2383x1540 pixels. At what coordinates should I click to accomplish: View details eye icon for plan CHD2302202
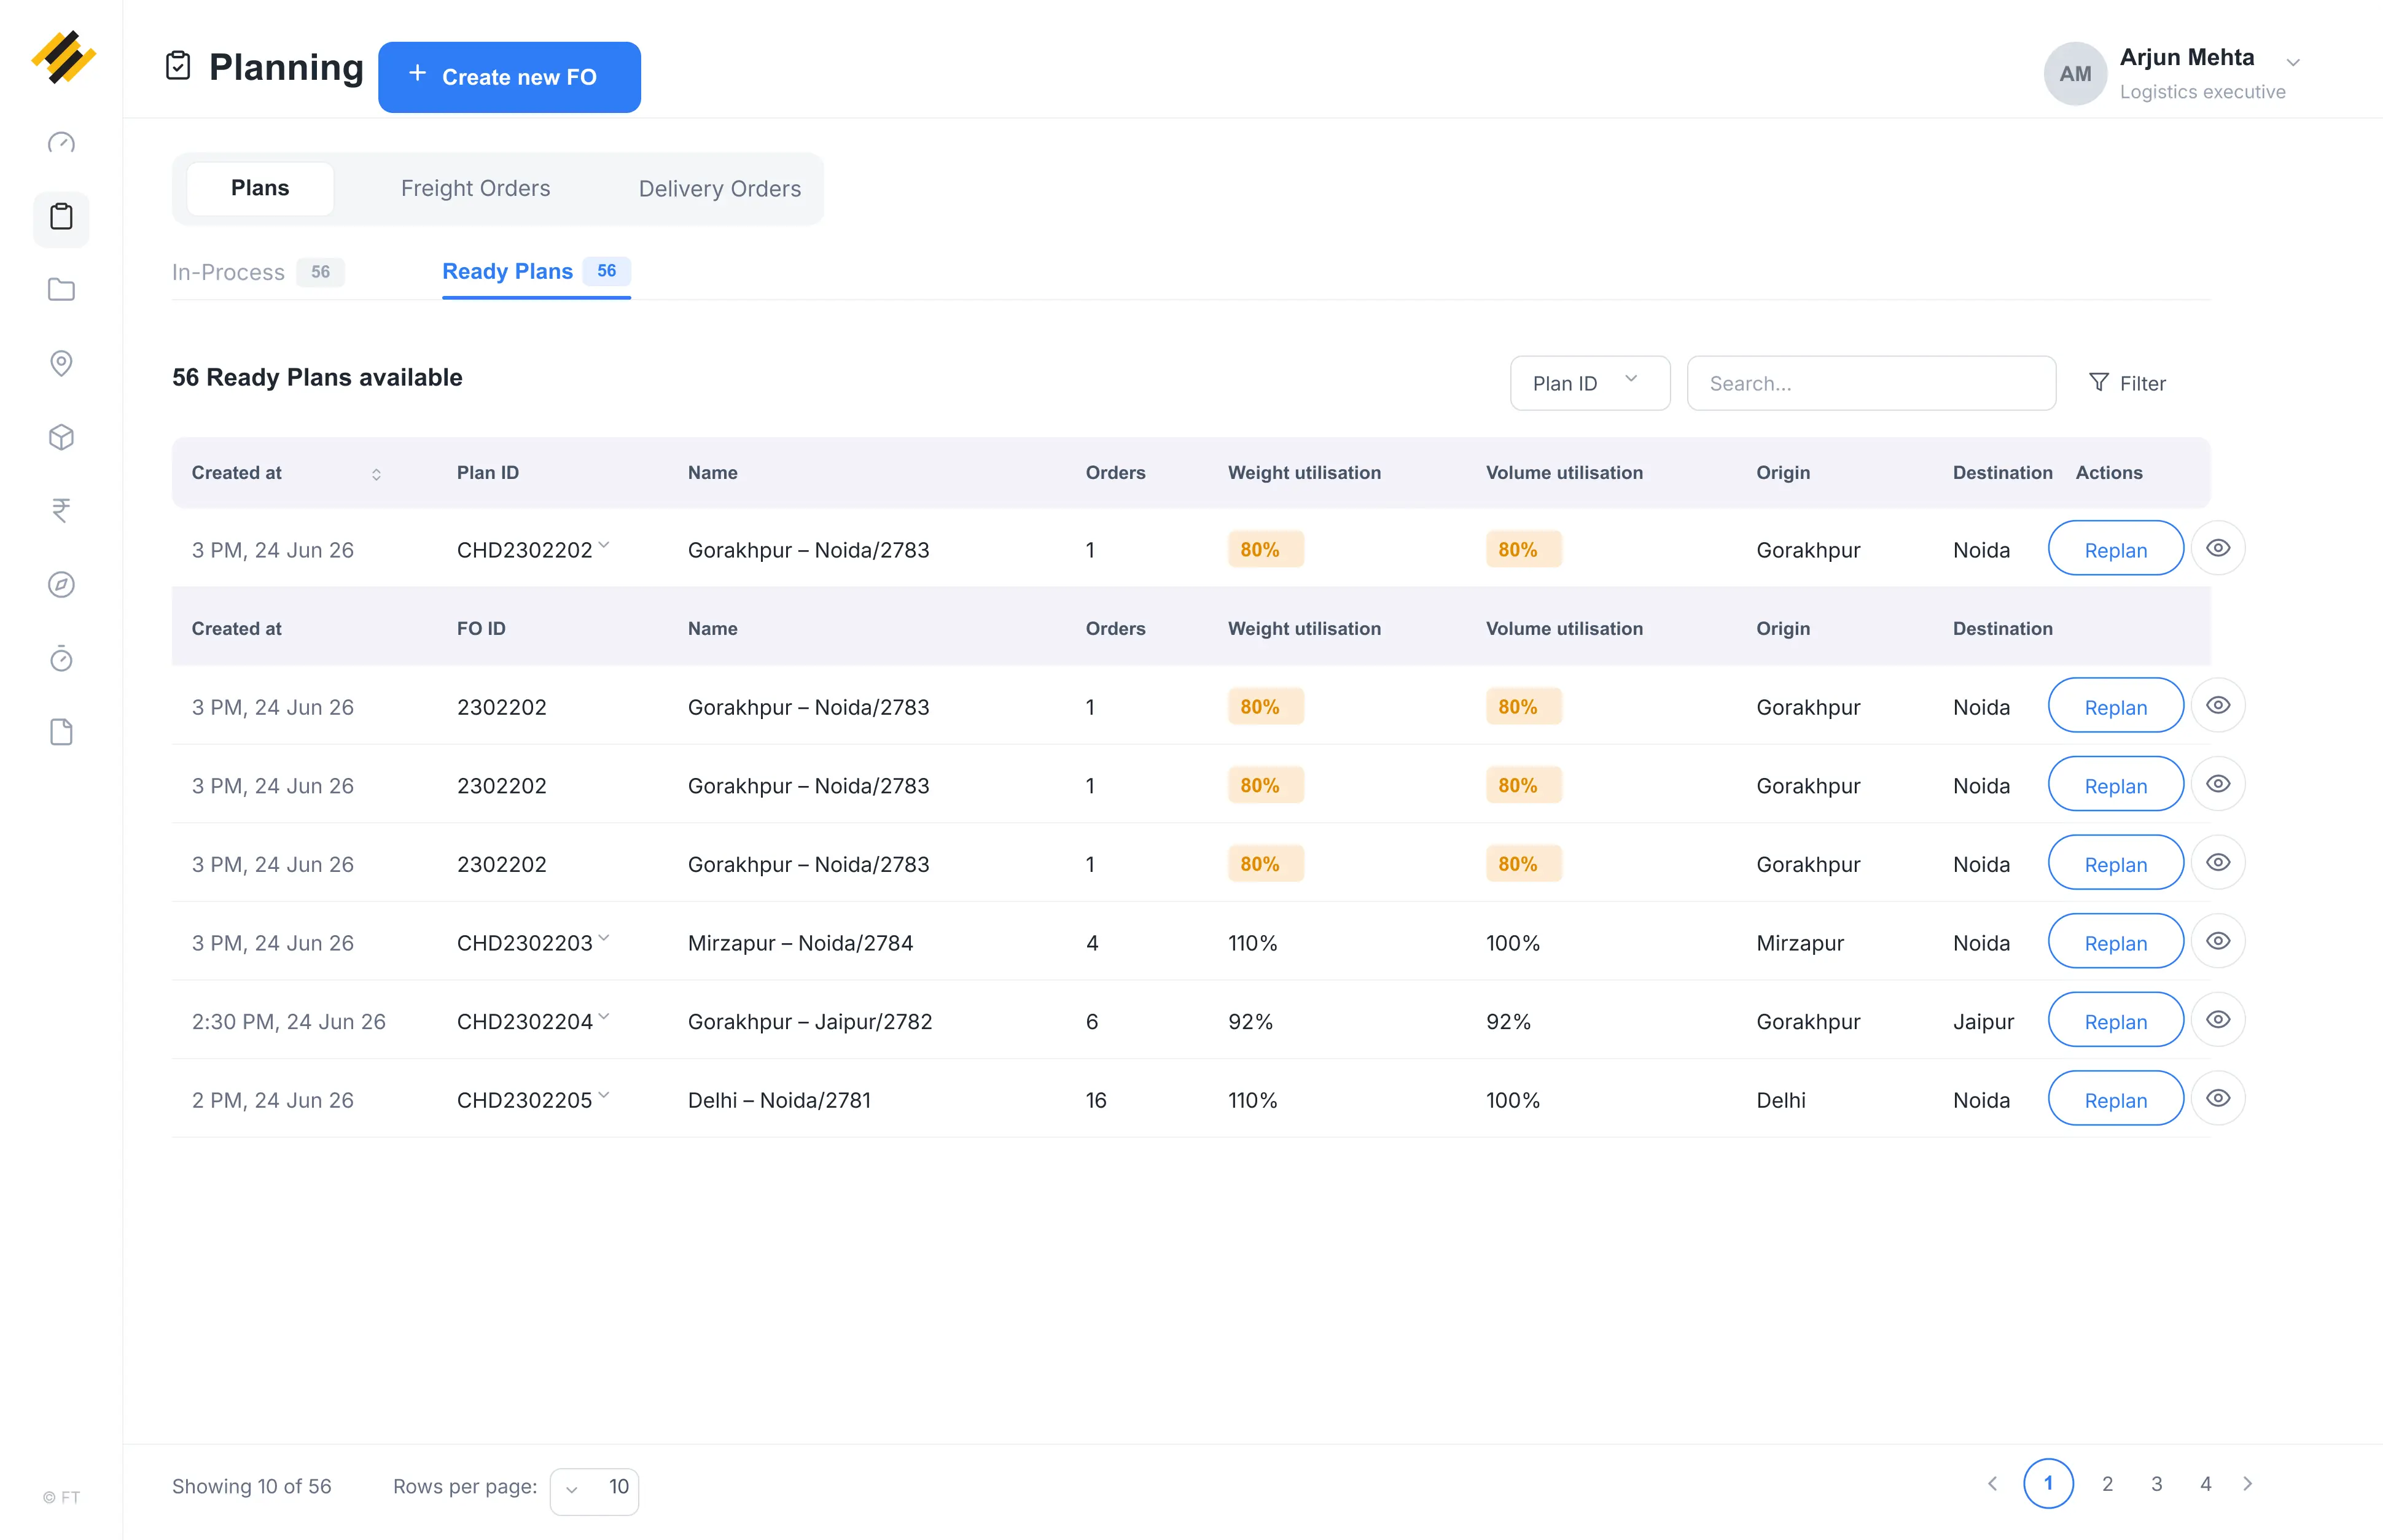2218,548
